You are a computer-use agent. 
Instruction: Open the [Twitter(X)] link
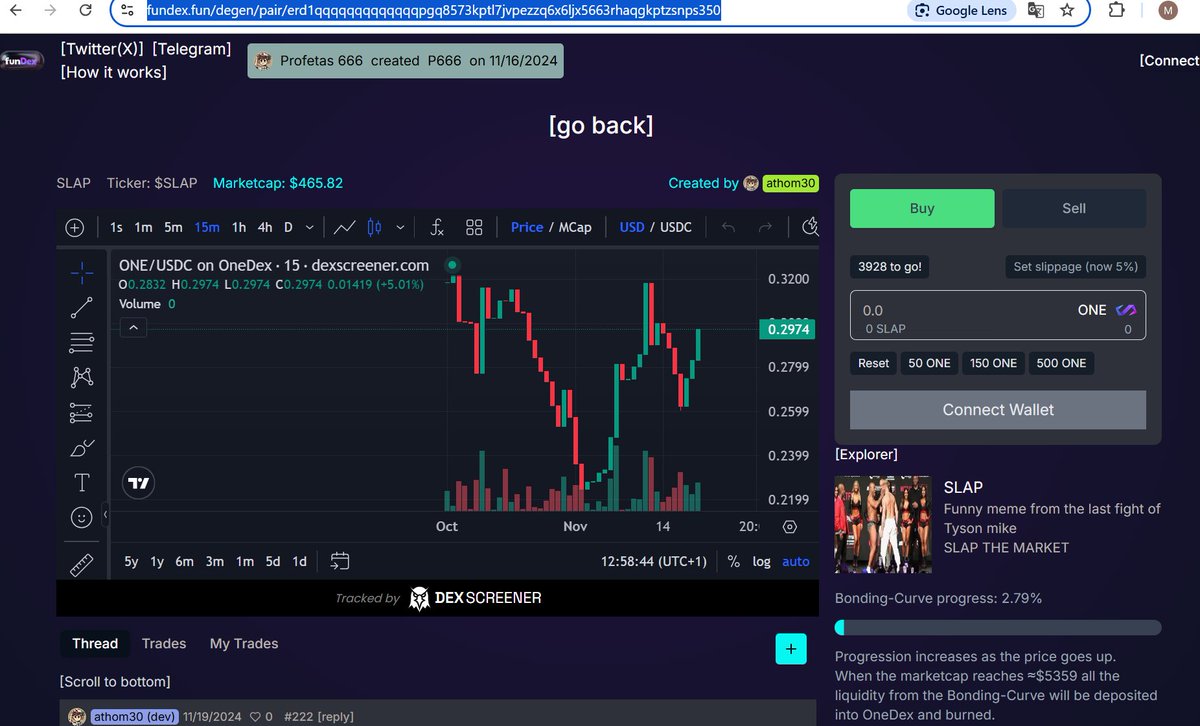[x=102, y=49]
